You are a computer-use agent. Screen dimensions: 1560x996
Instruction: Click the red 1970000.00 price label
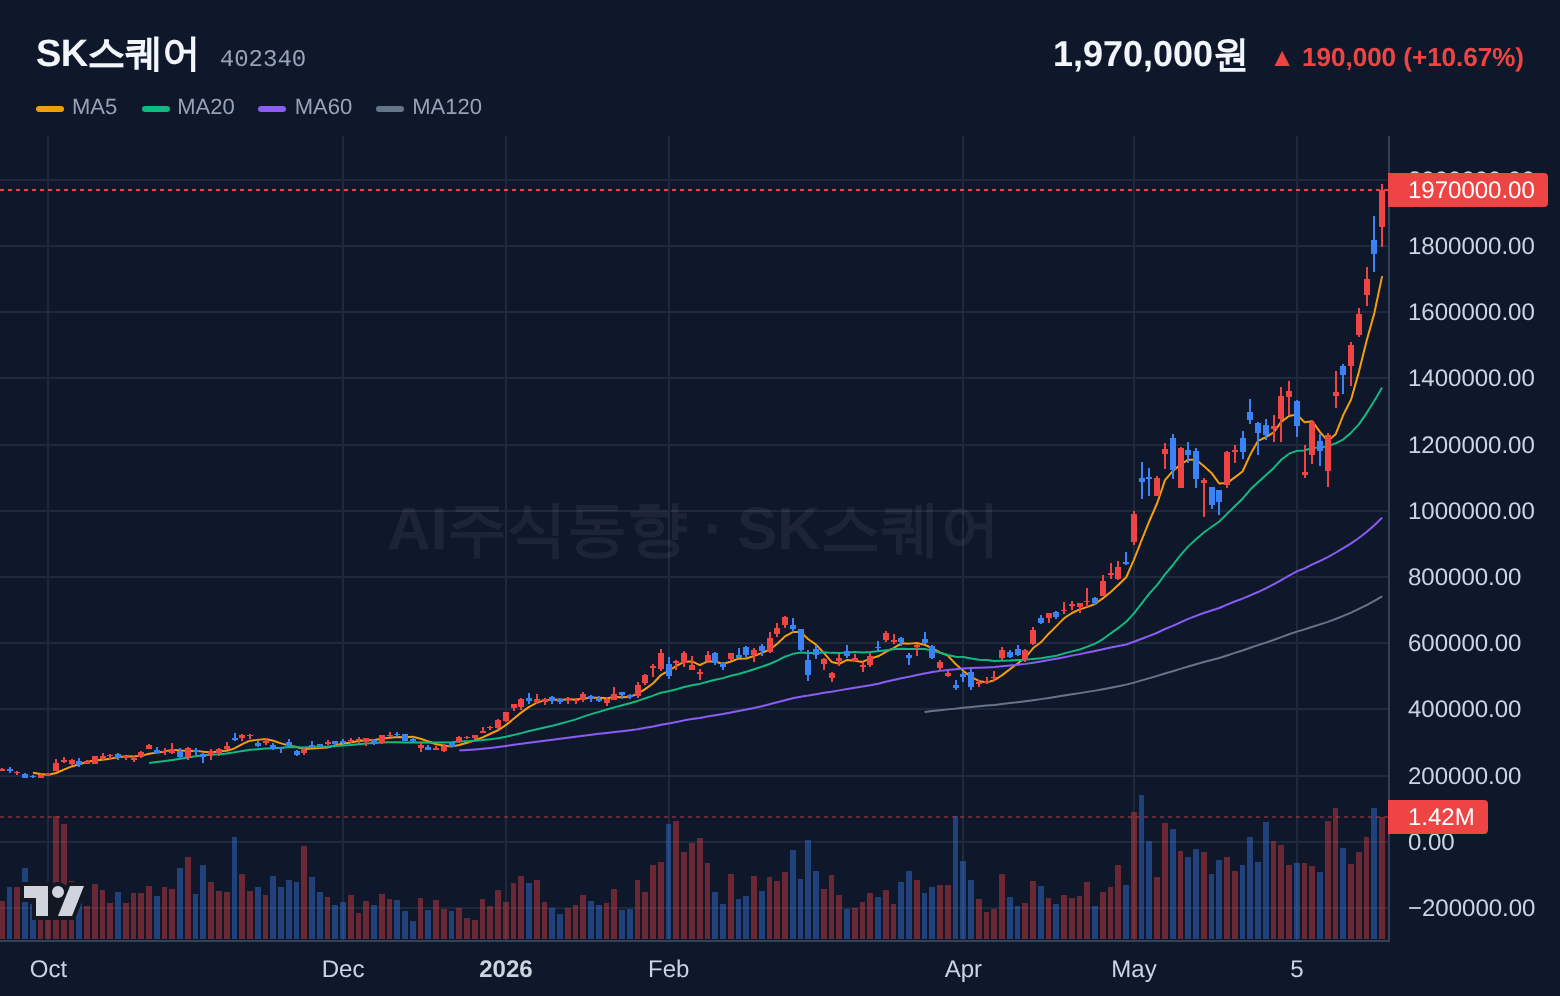click(1468, 190)
